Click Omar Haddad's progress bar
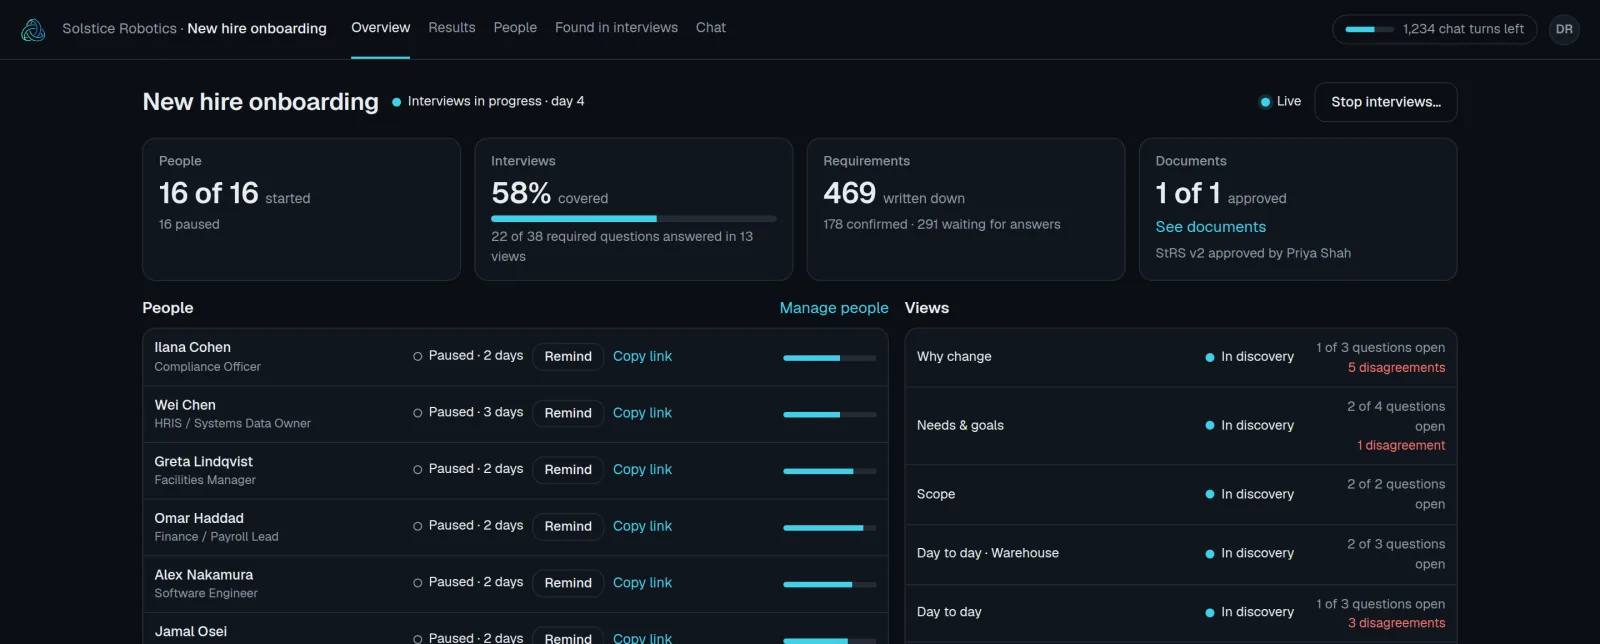The image size is (1600, 644). point(830,528)
